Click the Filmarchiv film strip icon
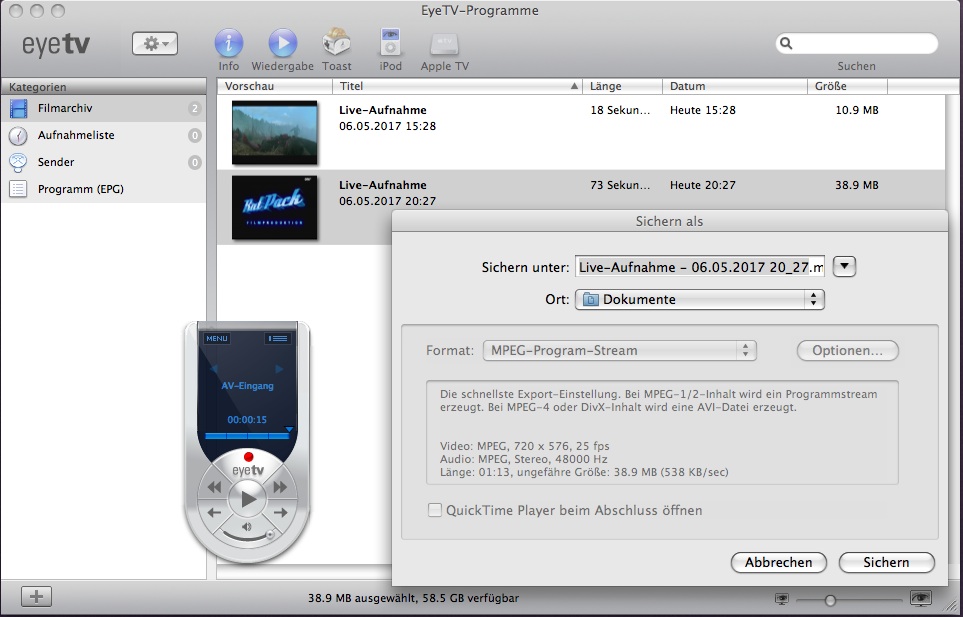This screenshot has width=963, height=617. [18, 109]
